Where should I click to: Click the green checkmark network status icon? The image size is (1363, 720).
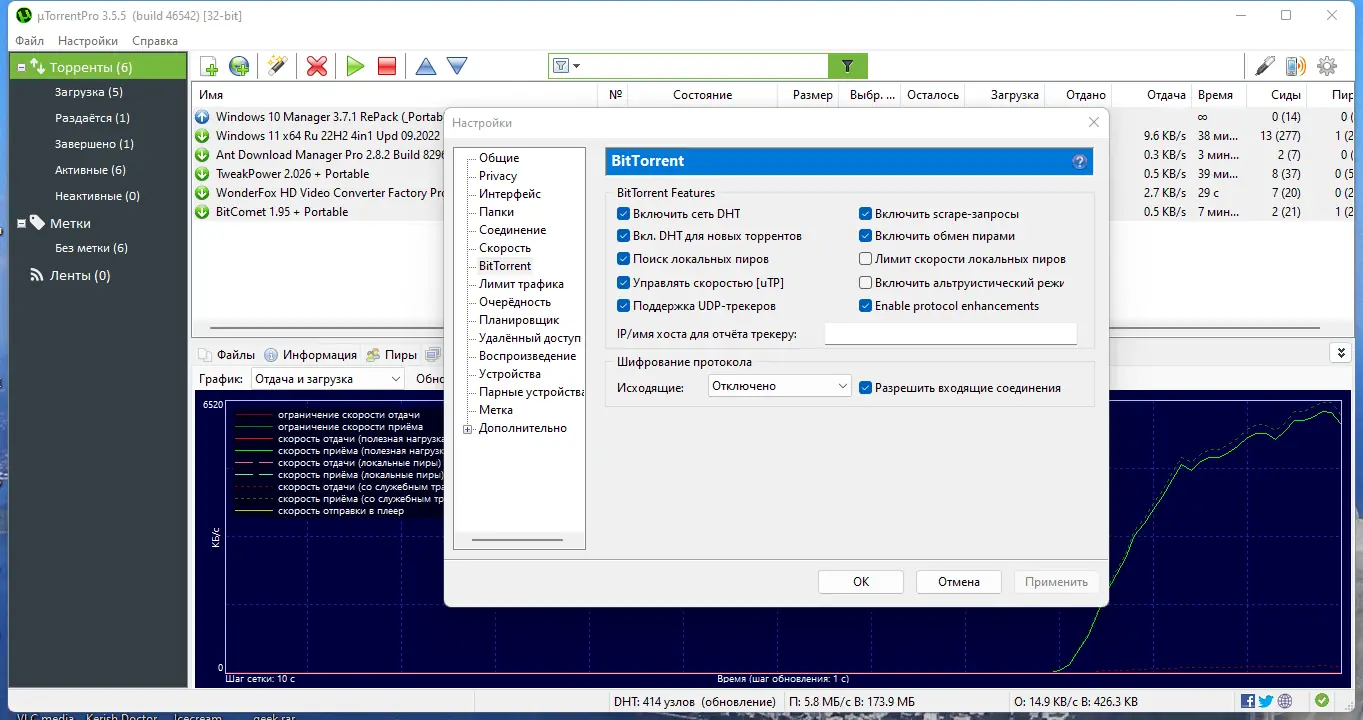pyautogui.click(x=1322, y=701)
